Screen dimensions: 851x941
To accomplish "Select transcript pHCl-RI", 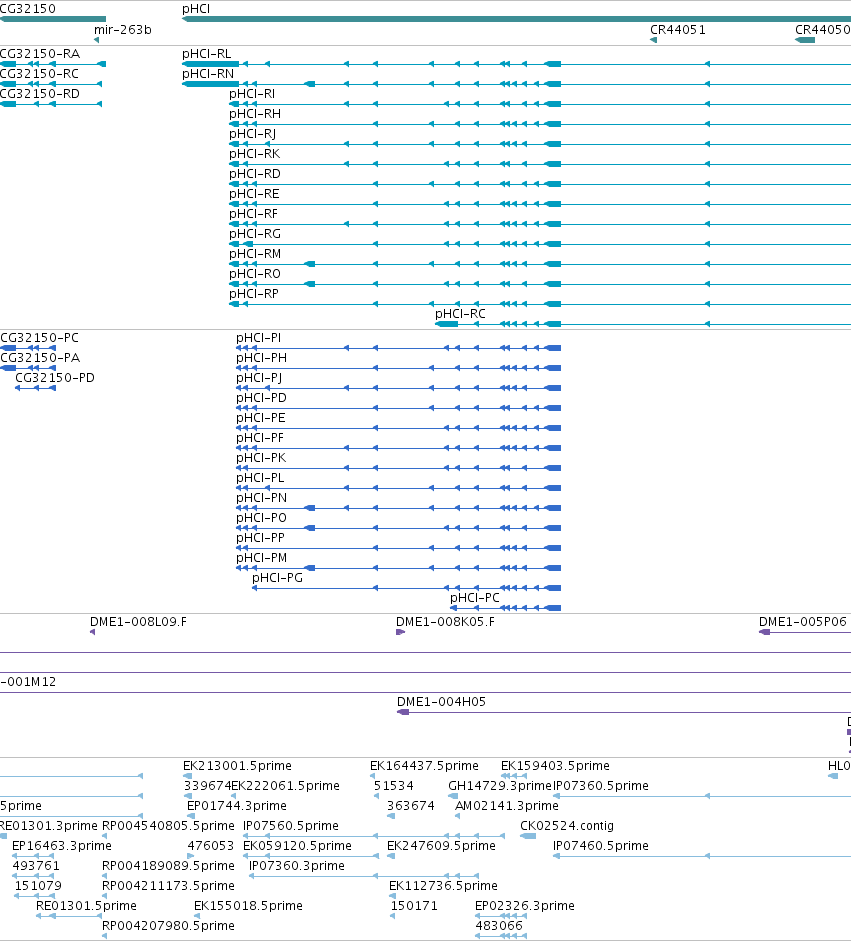I will 252,94.
